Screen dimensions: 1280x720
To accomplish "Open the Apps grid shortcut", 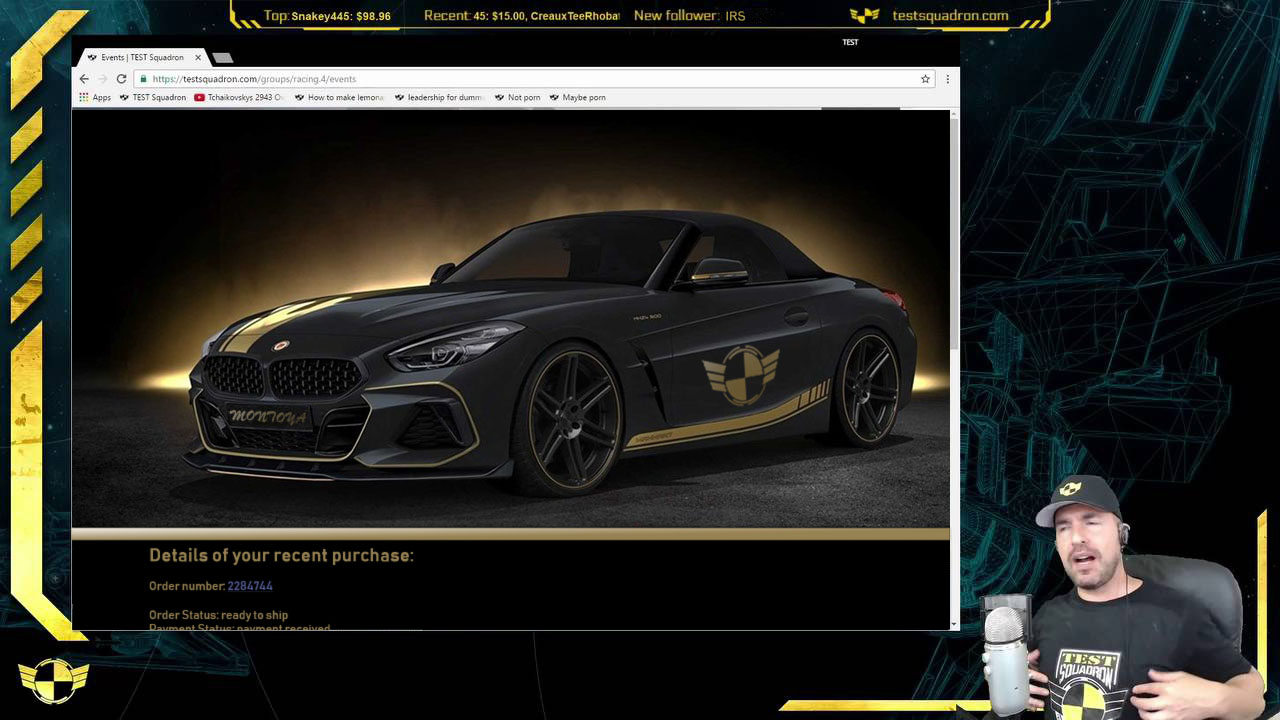I will click(x=95, y=97).
